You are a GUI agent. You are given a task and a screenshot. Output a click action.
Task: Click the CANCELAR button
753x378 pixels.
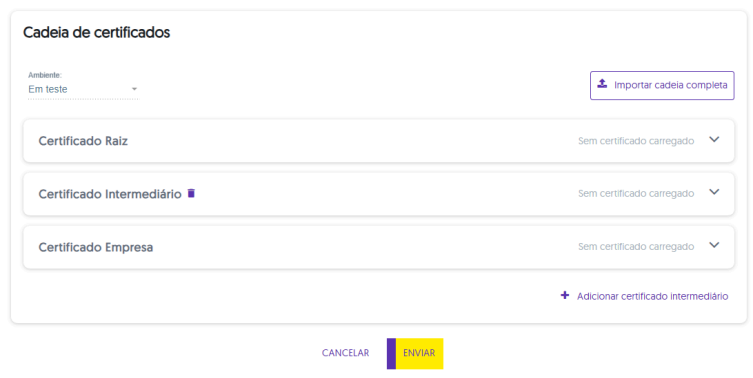(x=345, y=353)
